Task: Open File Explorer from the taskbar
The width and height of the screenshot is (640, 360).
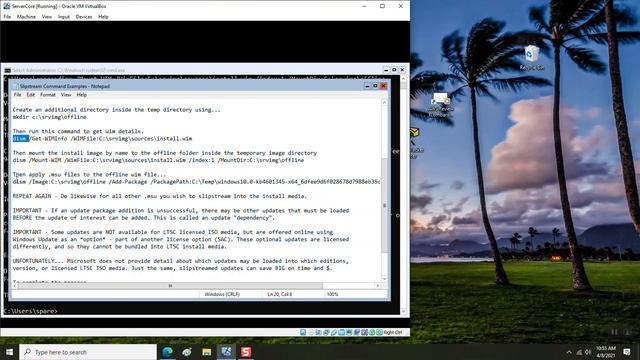Action: click(x=207, y=352)
